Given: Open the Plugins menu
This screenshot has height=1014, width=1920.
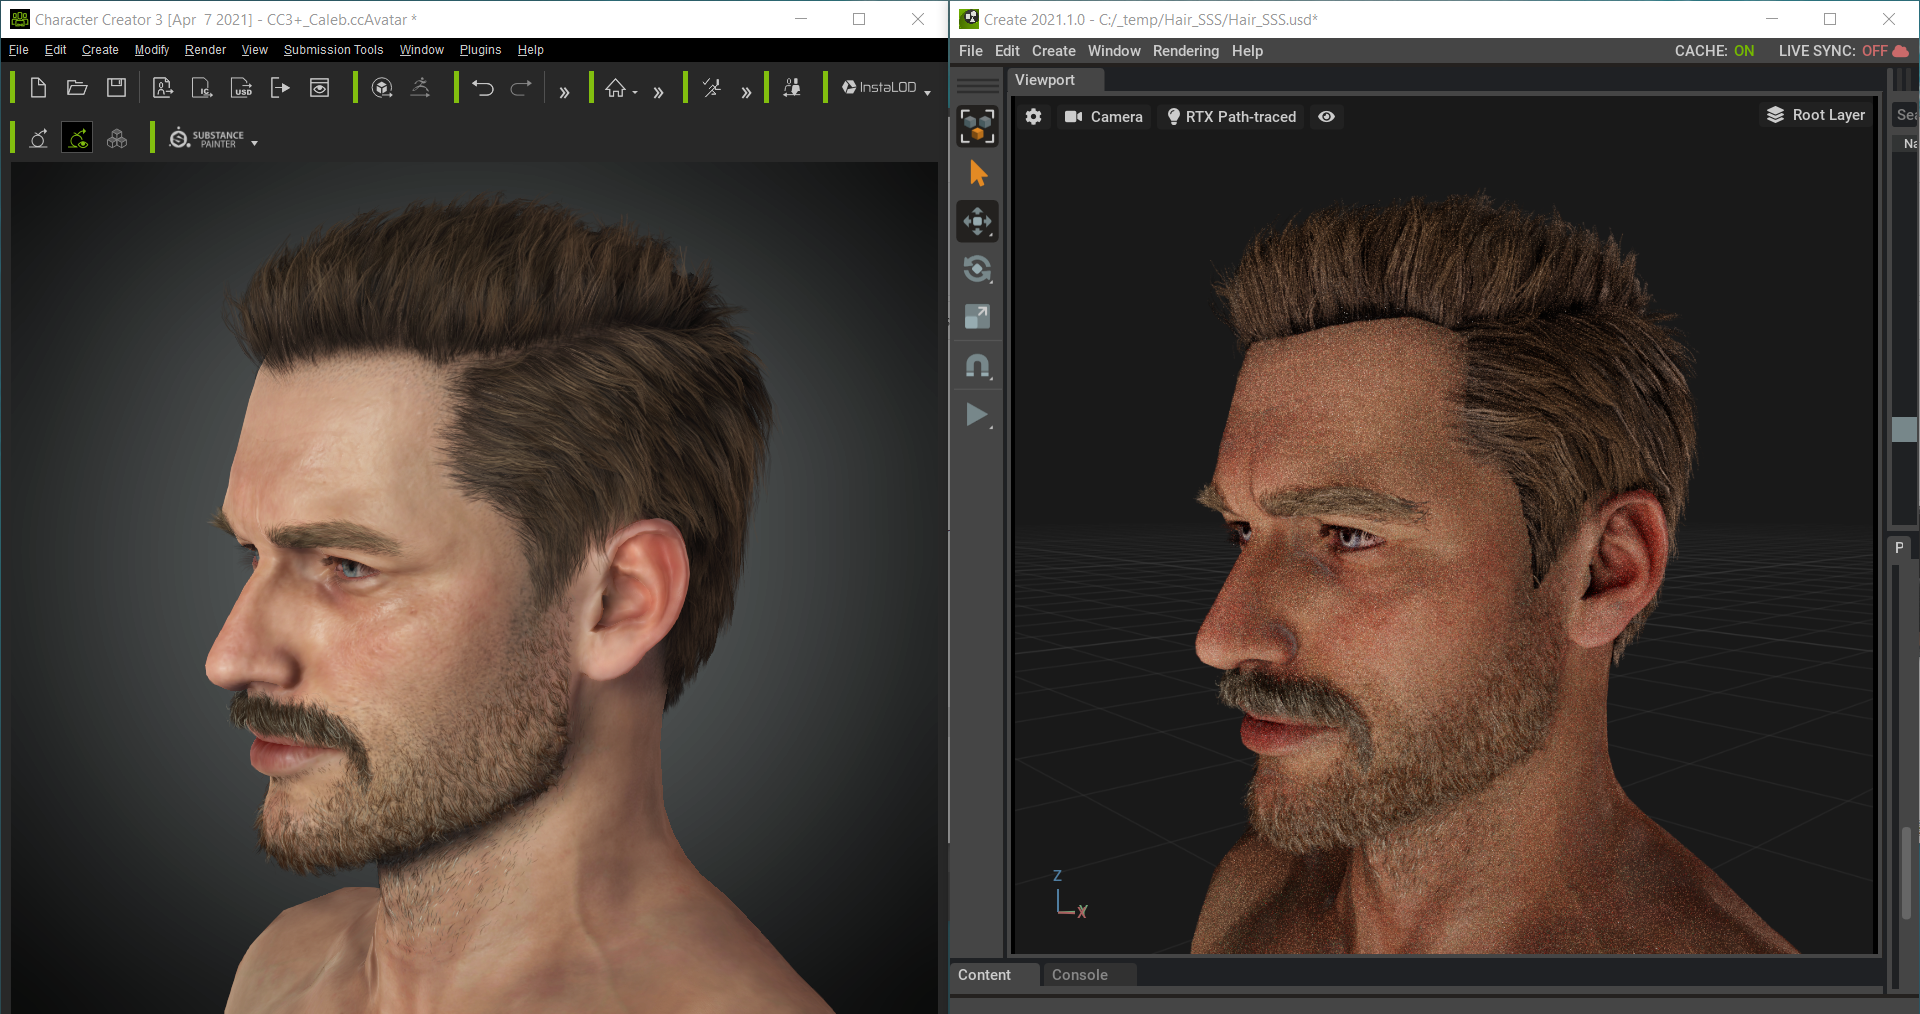Looking at the screenshot, I should coord(480,50).
